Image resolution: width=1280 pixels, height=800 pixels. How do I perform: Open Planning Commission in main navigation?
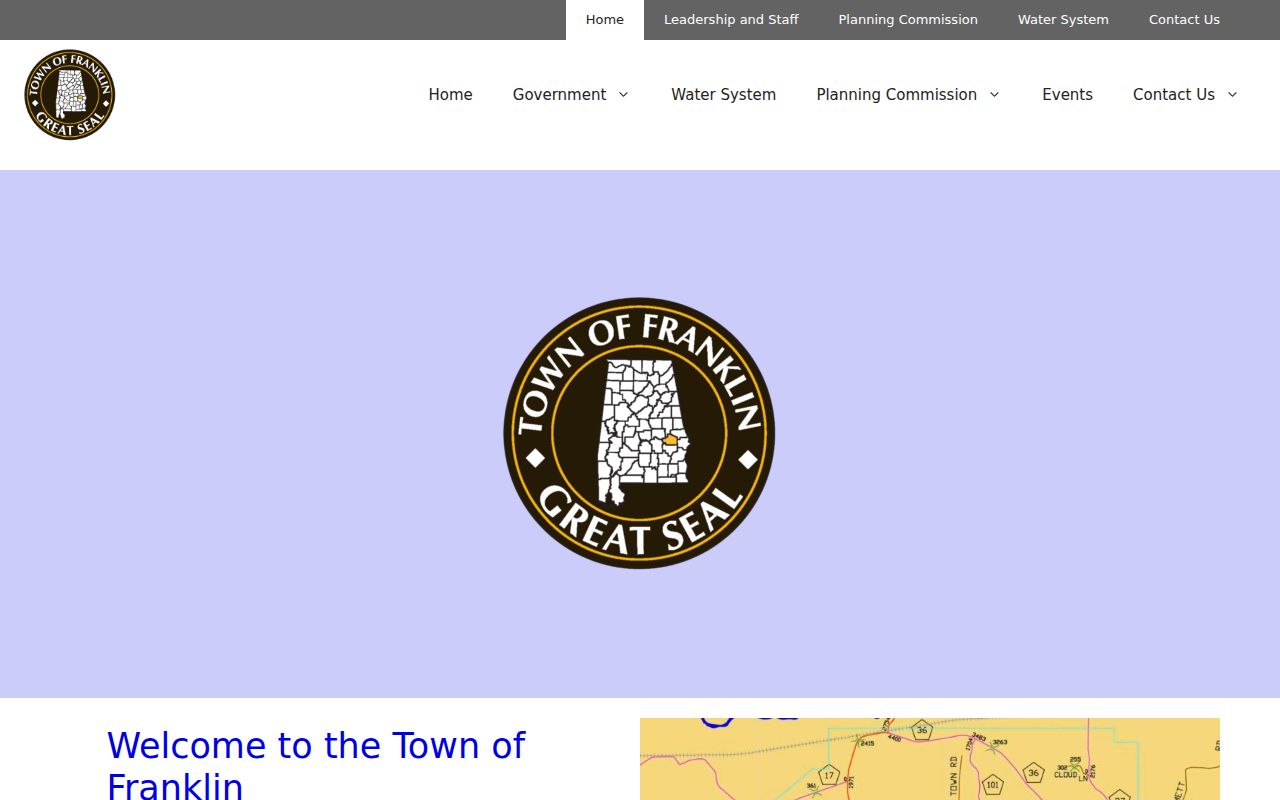point(896,94)
